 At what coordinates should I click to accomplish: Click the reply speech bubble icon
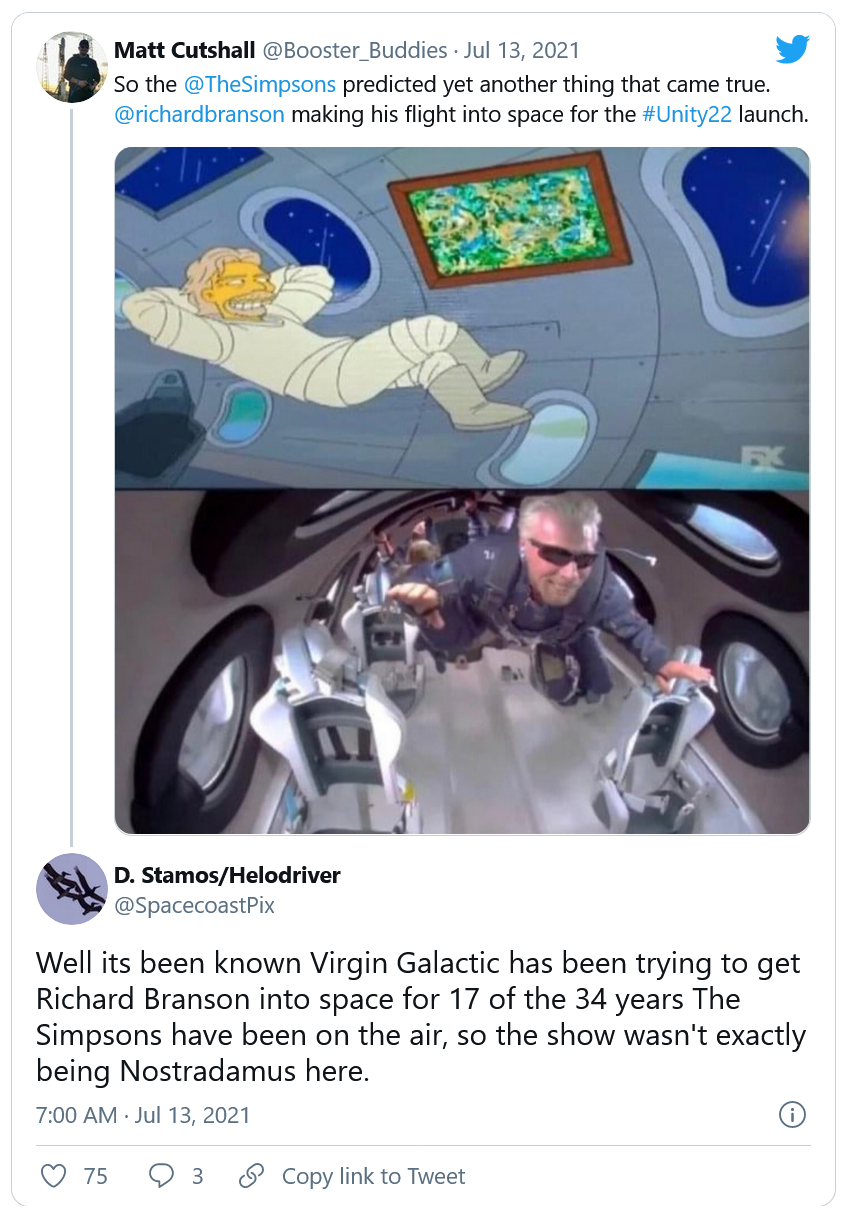(162, 1176)
